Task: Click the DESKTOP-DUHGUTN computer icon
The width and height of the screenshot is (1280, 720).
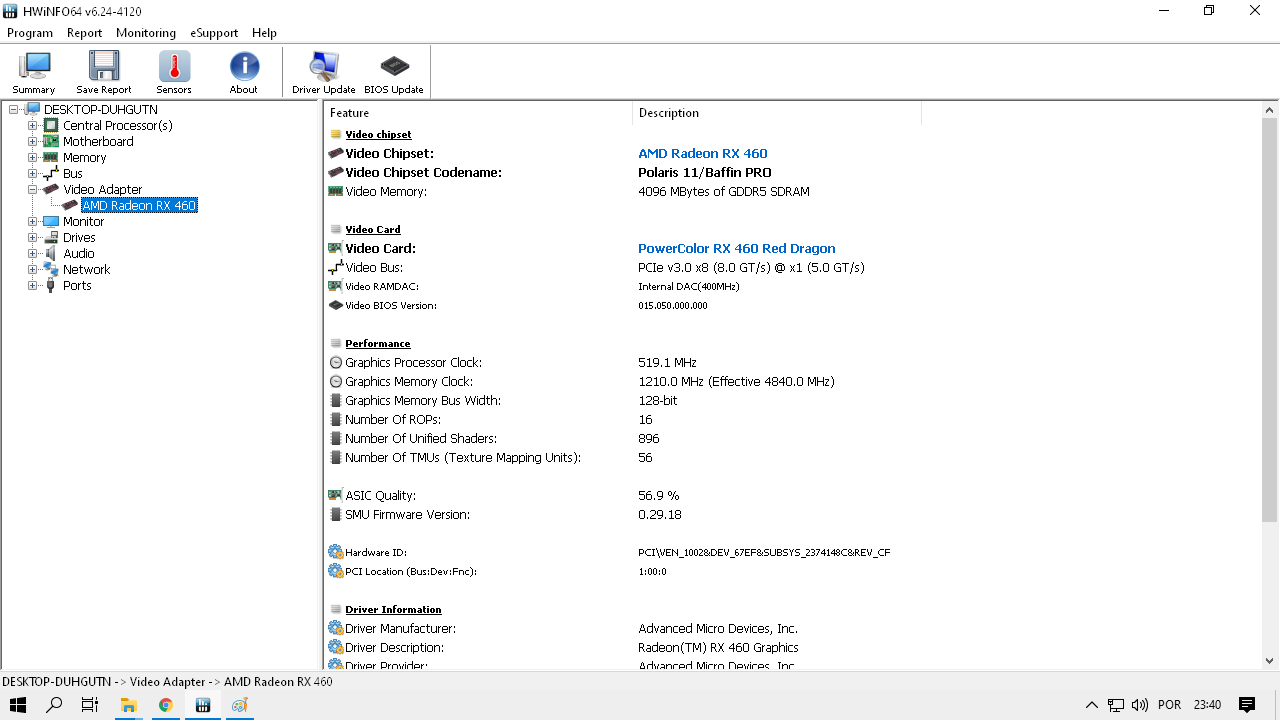Action: click(32, 110)
